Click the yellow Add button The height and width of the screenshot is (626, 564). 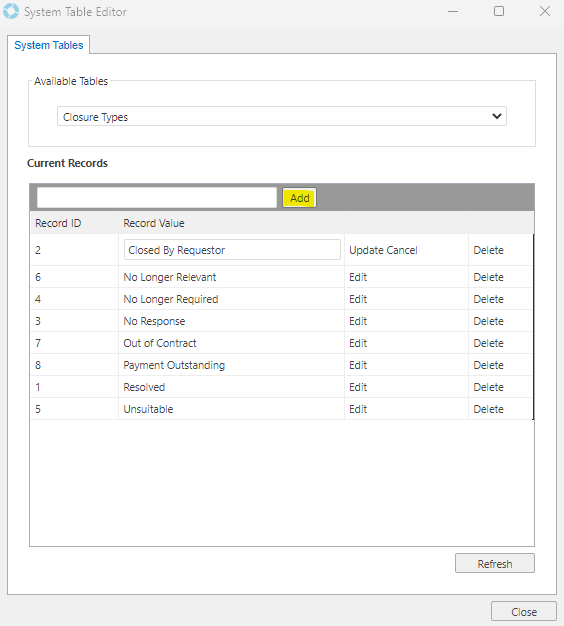299,198
